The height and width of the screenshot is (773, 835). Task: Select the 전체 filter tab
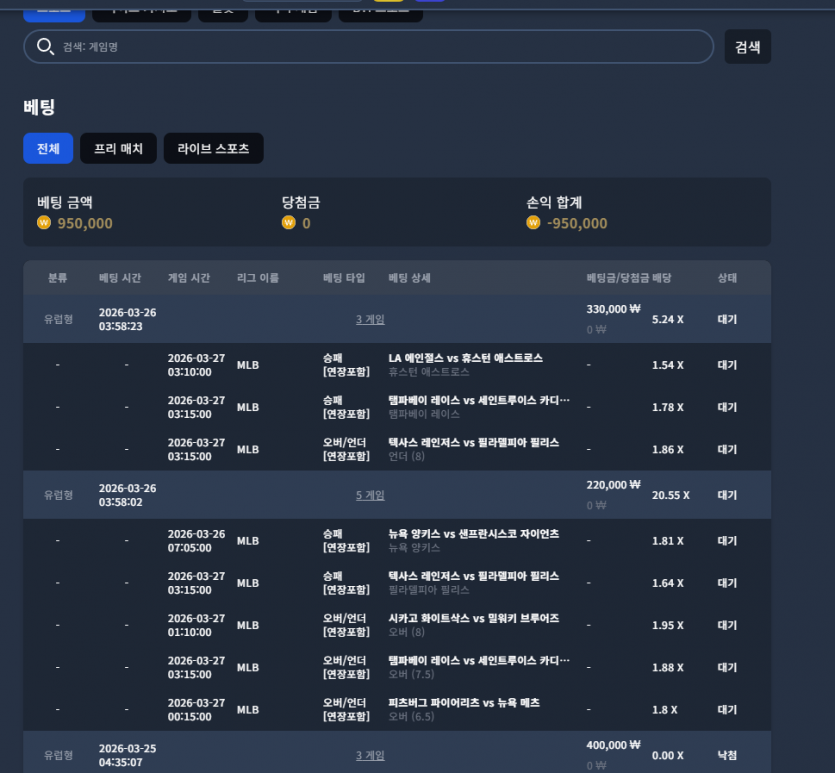48,149
